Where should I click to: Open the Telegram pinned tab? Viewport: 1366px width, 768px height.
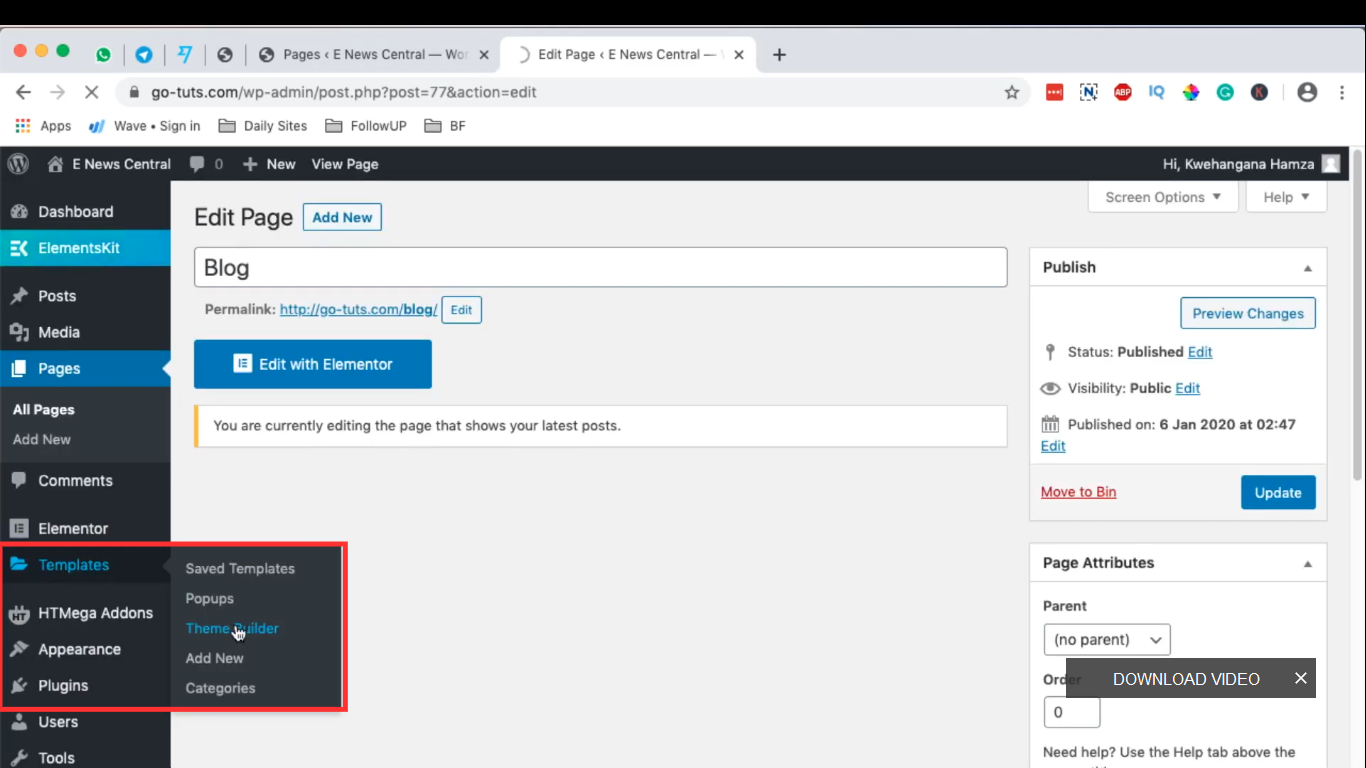(144, 55)
